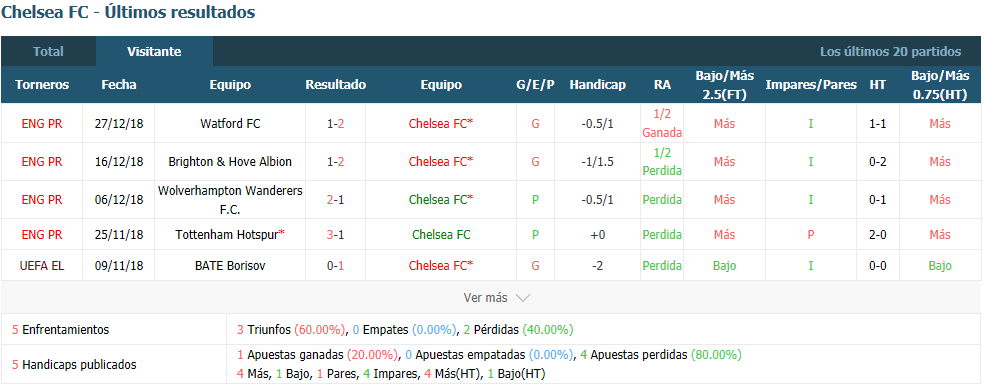Click the Los últimos 20 partidos label
The width and height of the screenshot is (985, 386).
tap(890, 52)
